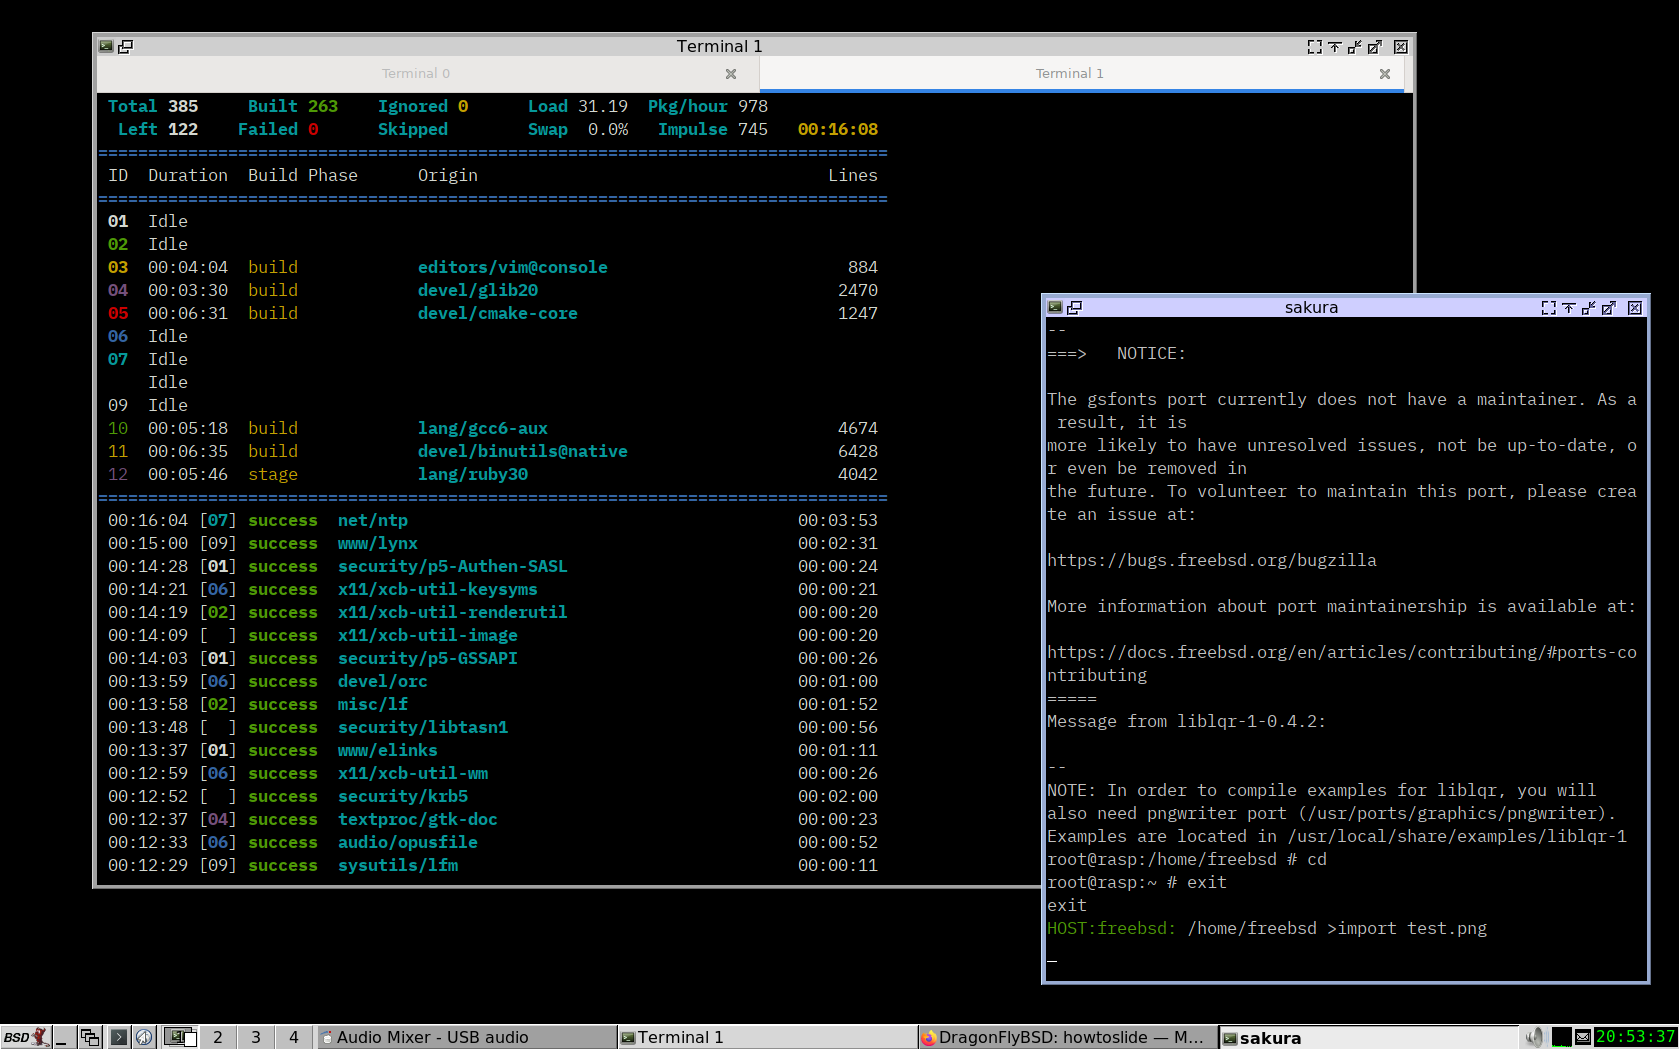Click the green taskbar clock
This screenshot has height=1049, width=1679.
coord(1635,1037)
